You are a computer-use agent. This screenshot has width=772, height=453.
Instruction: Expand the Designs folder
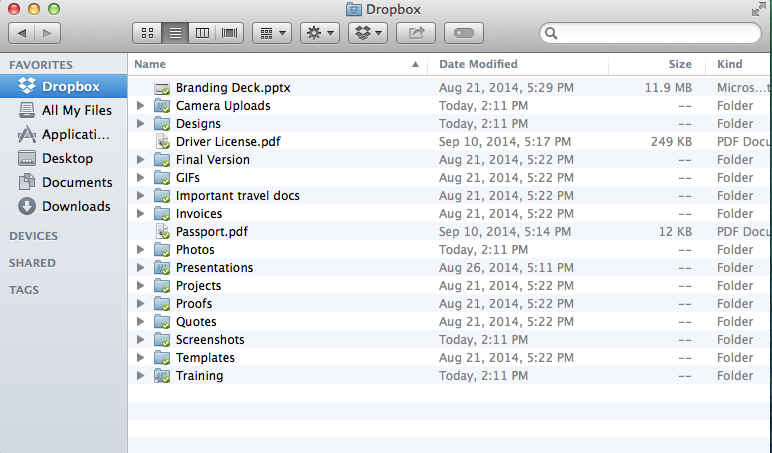tap(140, 124)
